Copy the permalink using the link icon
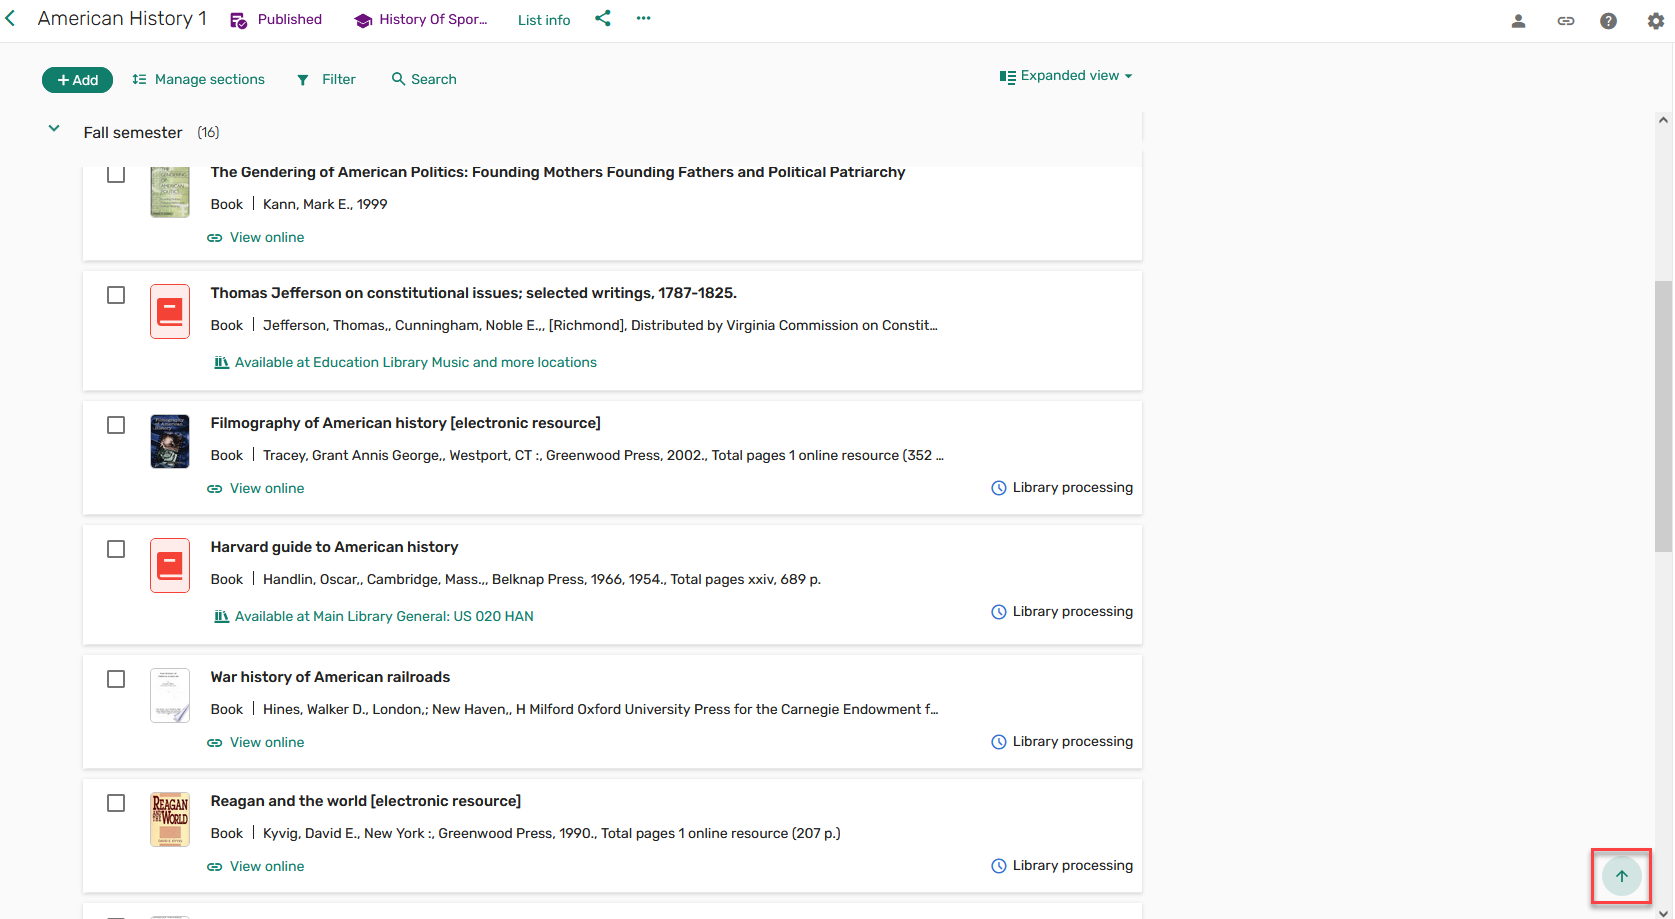Viewport: 1675px width, 919px height. click(x=1566, y=20)
